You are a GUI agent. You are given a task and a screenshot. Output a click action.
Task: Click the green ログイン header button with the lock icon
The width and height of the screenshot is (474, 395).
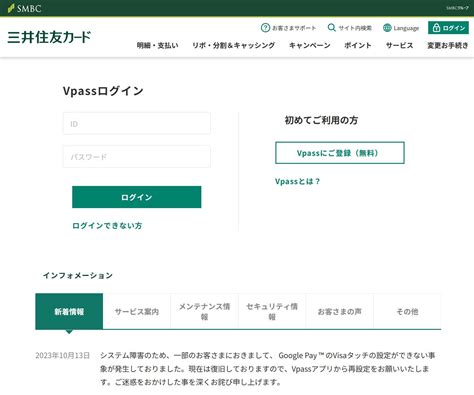pyautogui.click(x=448, y=28)
